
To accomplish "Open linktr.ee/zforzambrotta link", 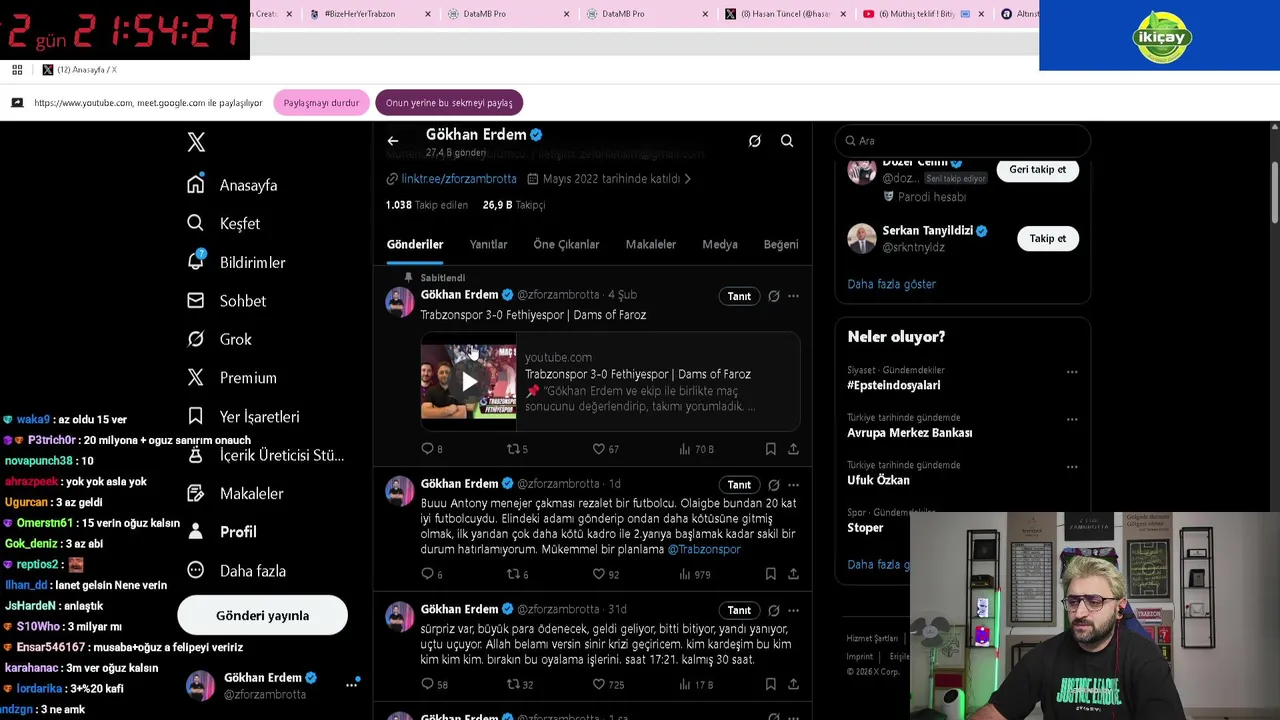I will point(459,179).
